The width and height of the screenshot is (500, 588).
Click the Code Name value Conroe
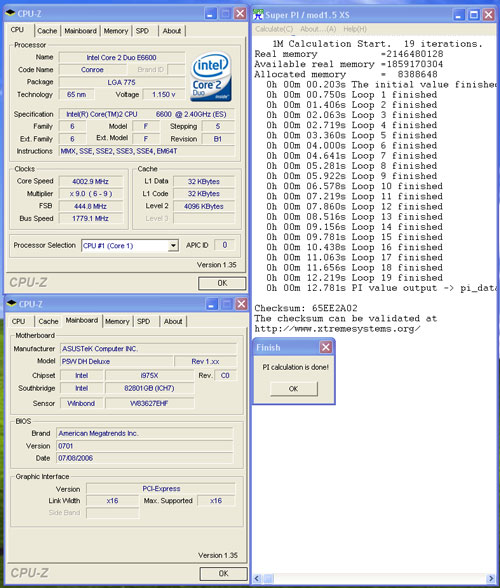pos(92,70)
